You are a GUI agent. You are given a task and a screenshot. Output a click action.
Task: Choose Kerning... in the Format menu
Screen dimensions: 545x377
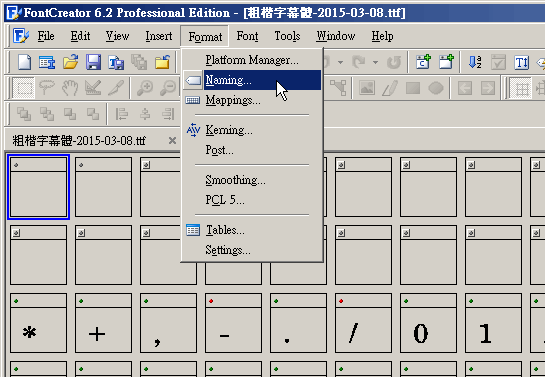click(x=252, y=130)
